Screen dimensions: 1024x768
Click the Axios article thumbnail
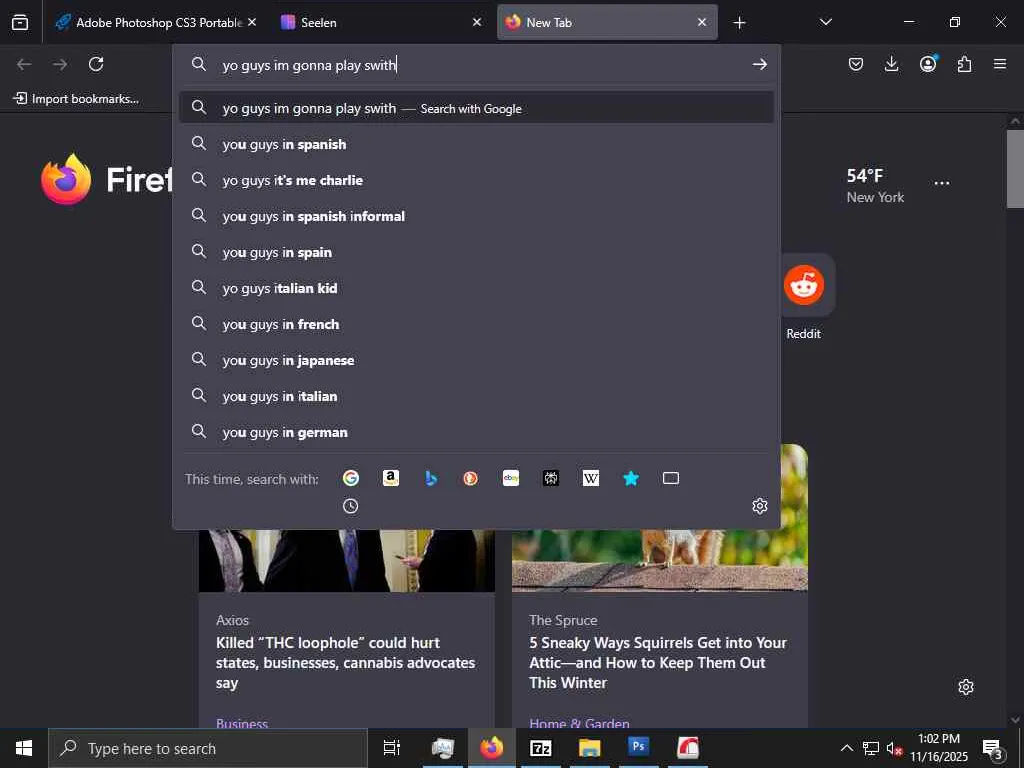(347, 560)
